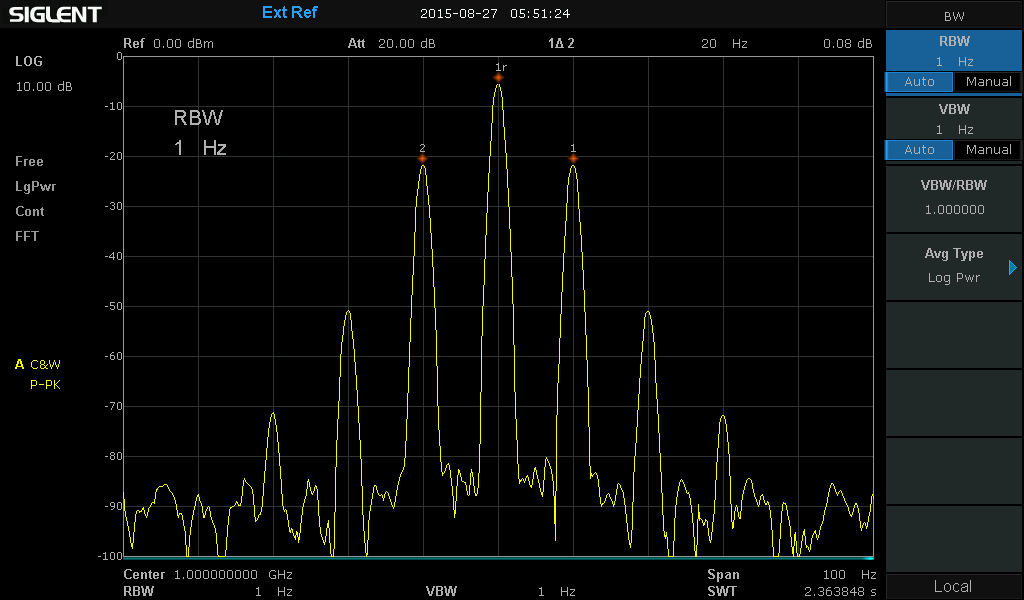The height and width of the screenshot is (600, 1024).
Task: Click the -100 axis label
Action: pos(110,556)
